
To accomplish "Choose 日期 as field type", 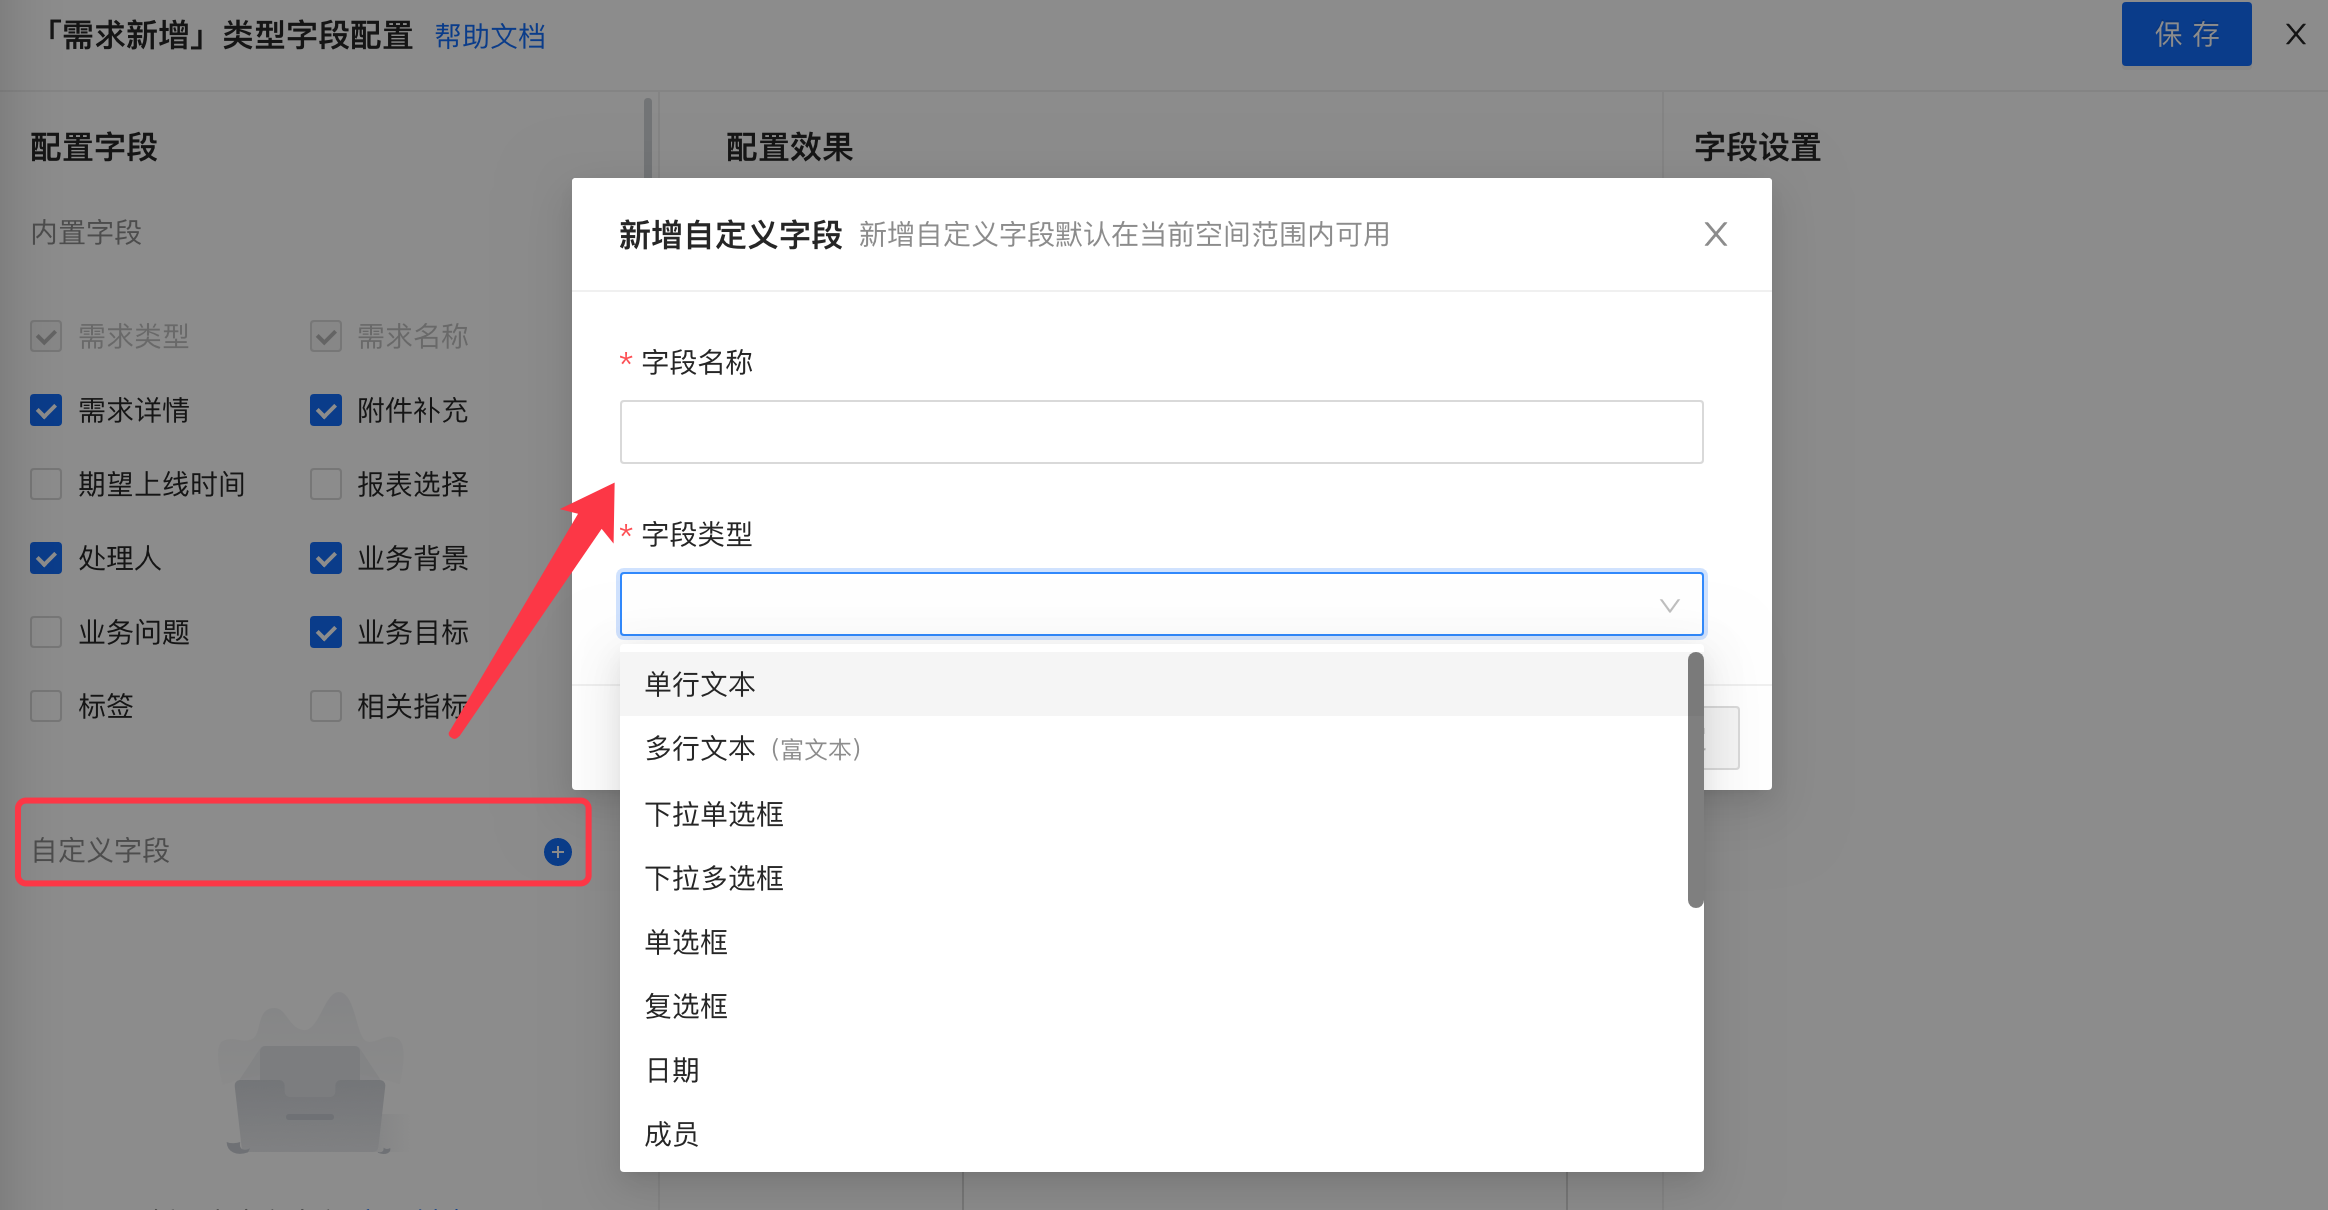I will point(672,1070).
